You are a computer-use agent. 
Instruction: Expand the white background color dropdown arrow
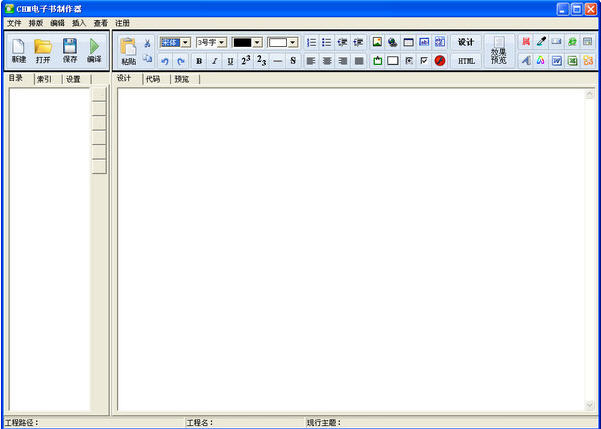[293, 43]
